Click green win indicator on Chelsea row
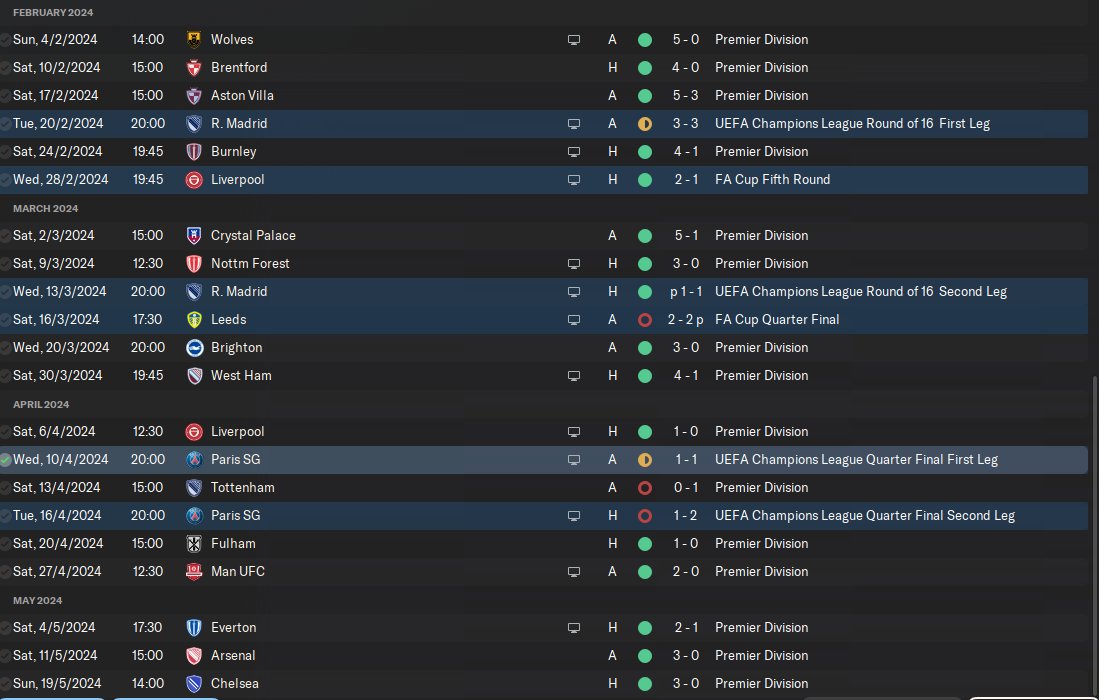 [645, 684]
